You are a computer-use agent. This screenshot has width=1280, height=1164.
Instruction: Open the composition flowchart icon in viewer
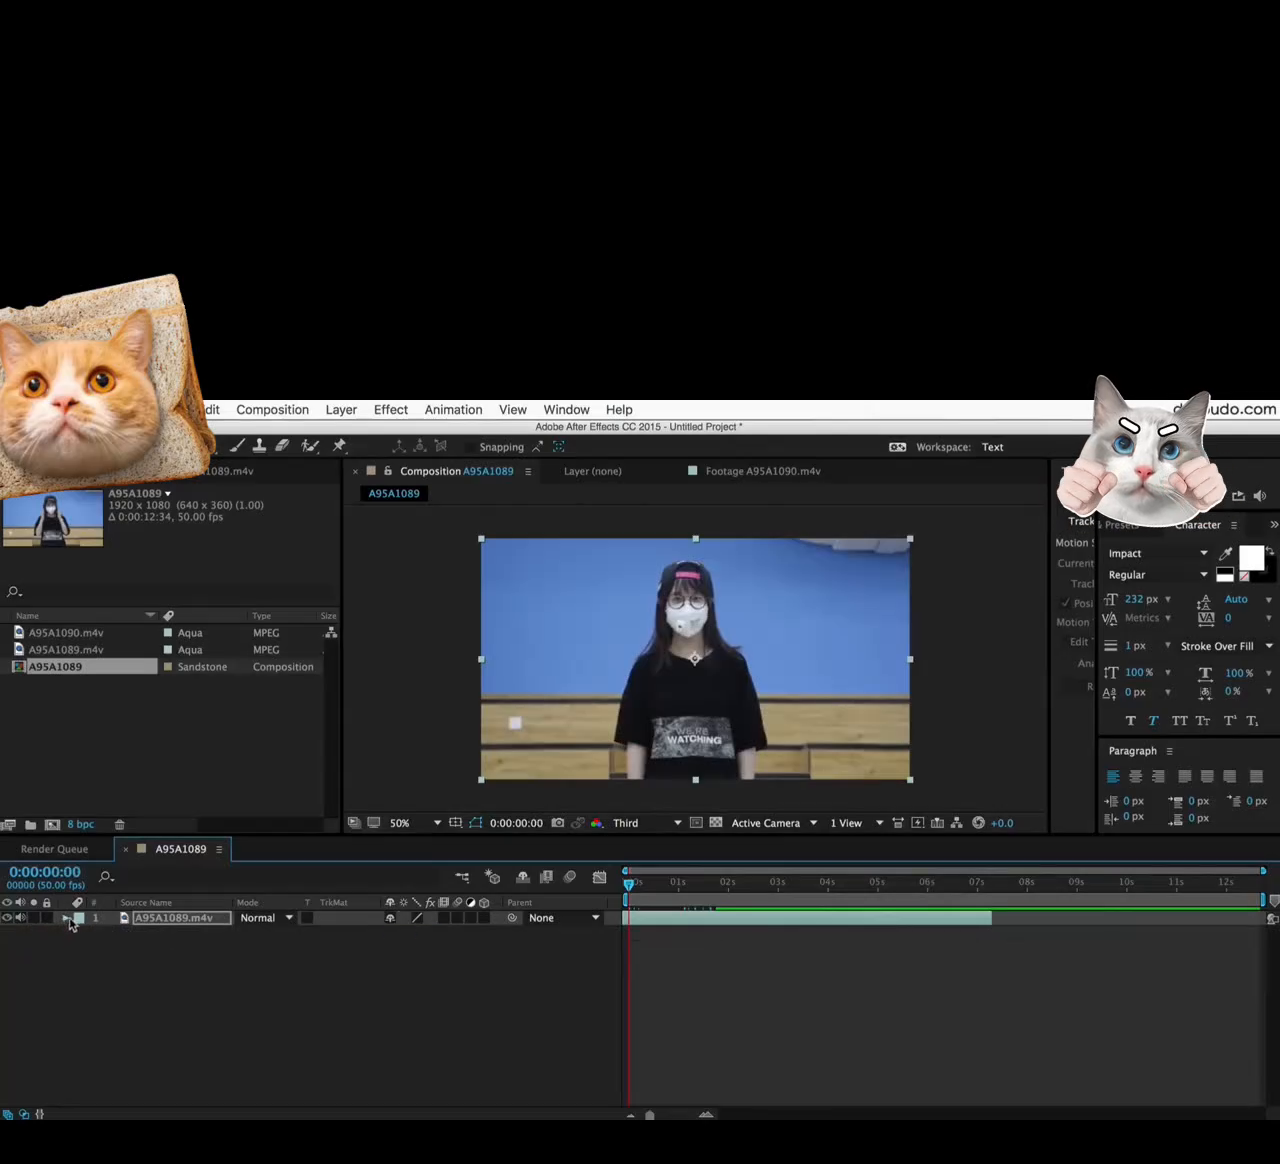click(956, 823)
